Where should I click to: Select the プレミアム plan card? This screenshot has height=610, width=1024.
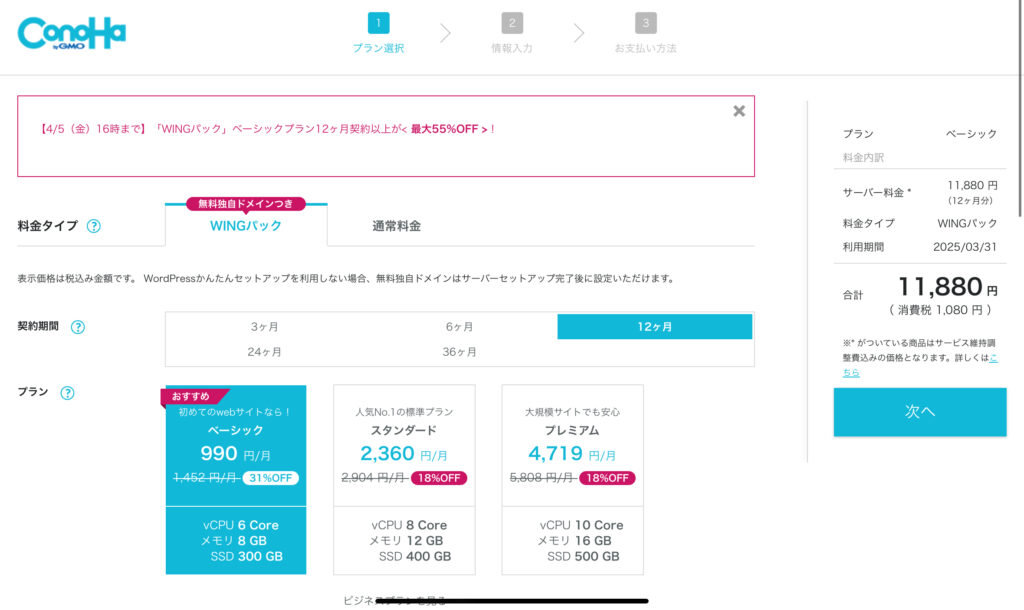(x=573, y=479)
